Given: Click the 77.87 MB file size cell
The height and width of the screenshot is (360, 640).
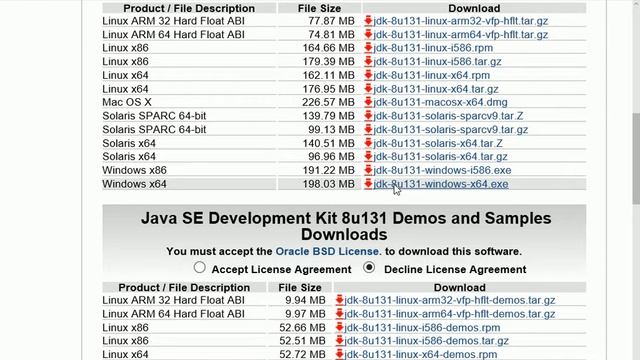Looking at the screenshot, I should (x=320, y=21).
